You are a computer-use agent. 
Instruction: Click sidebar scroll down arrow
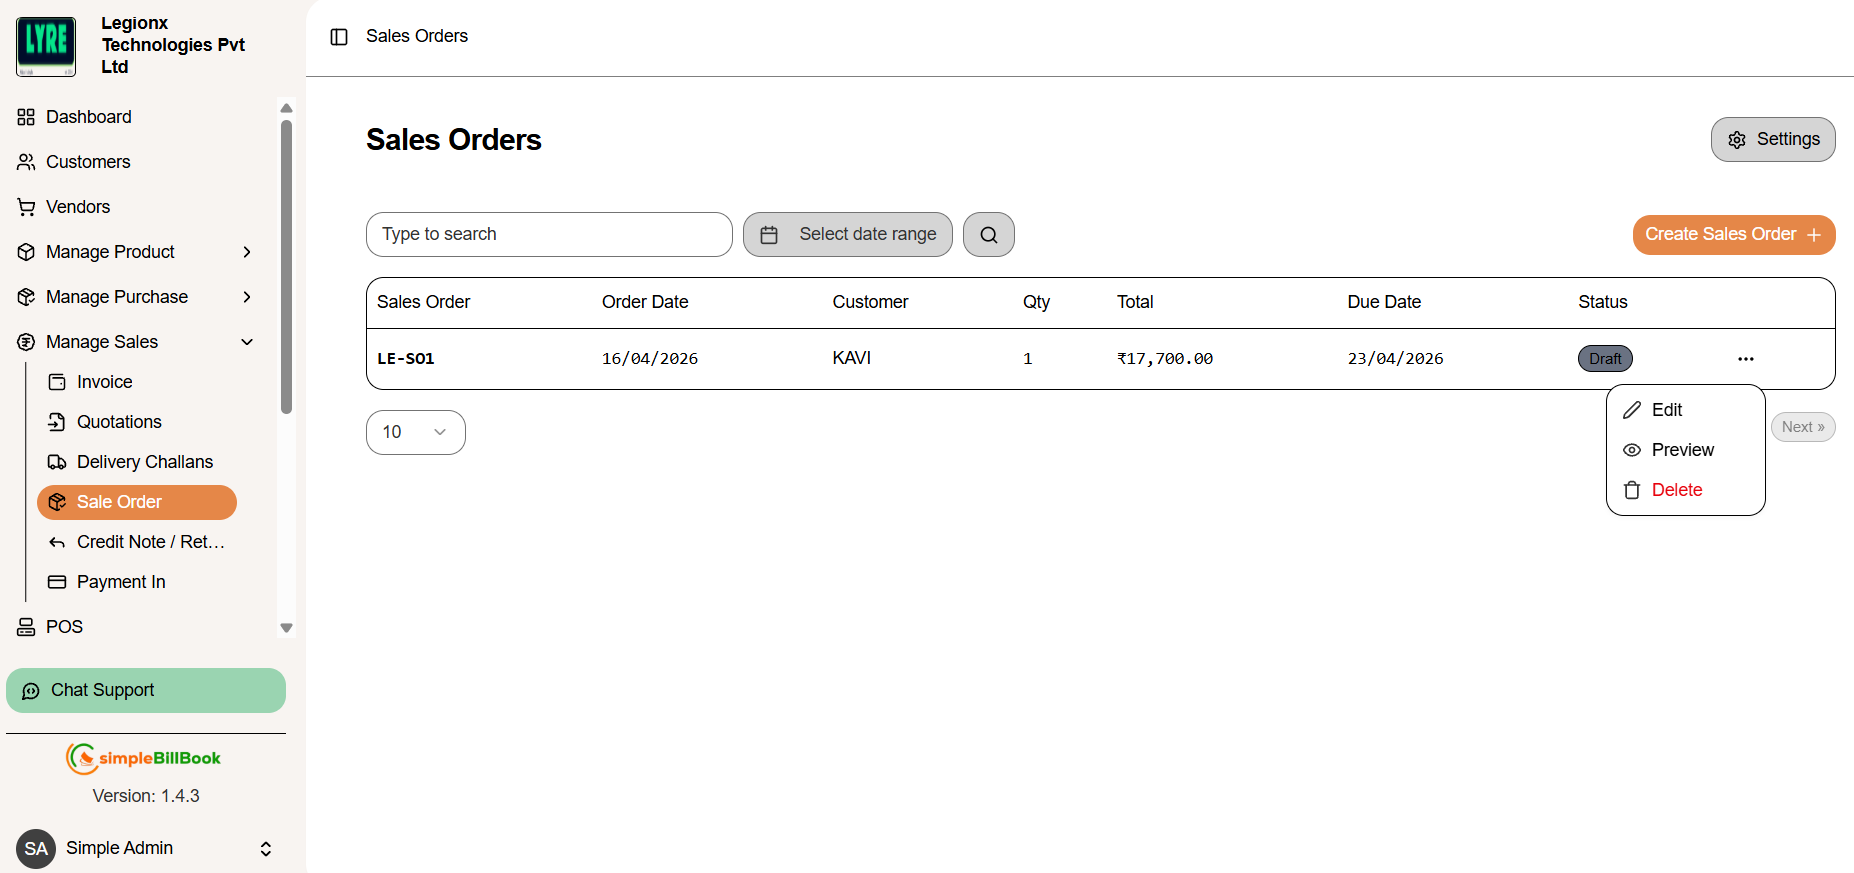point(287,628)
